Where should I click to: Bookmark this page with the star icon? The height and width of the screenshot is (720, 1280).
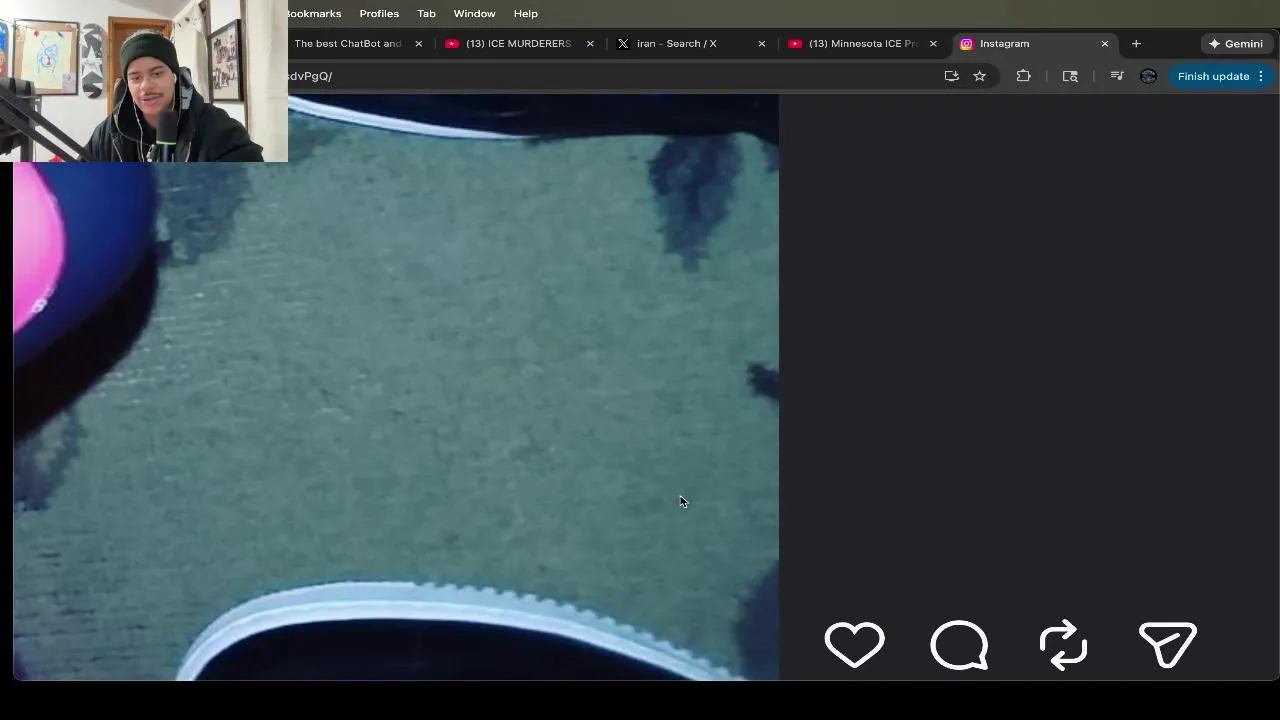[980, 76]
